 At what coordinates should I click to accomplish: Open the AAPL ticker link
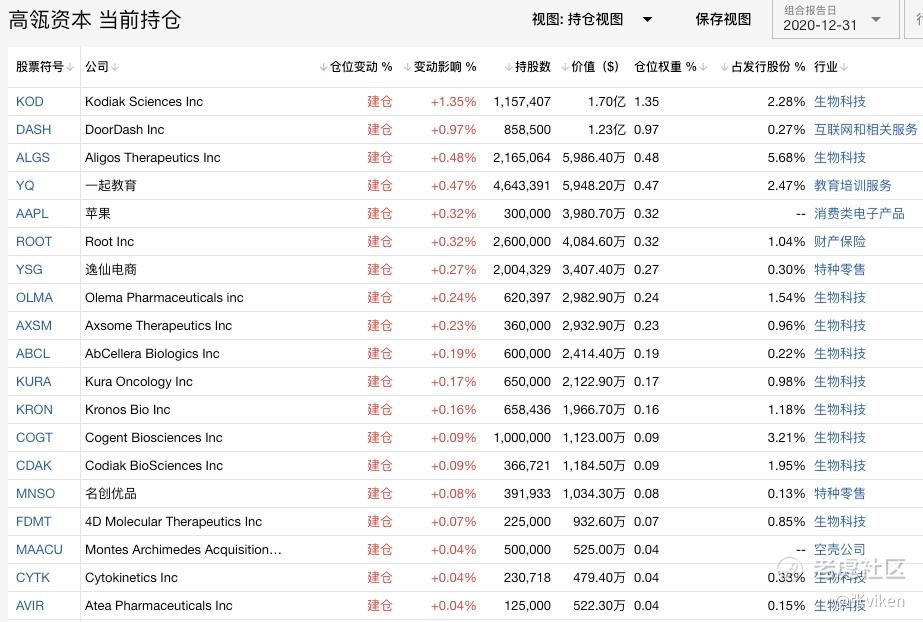32,214
